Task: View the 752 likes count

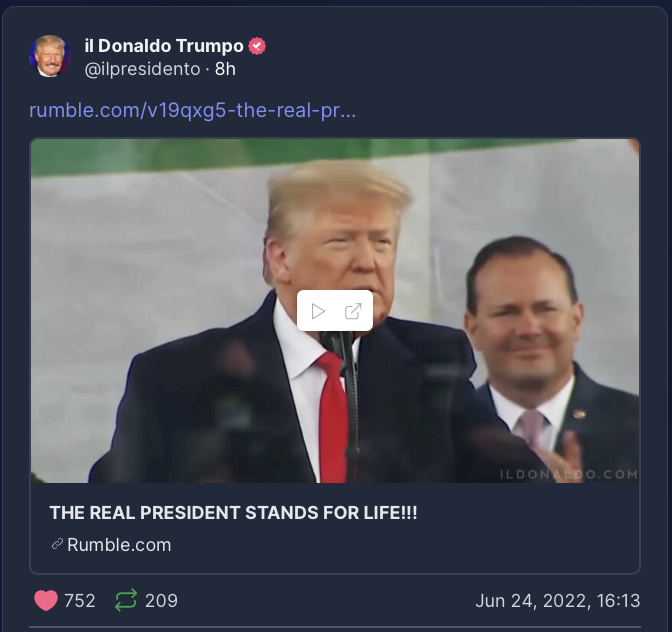Action: [x=80, y=601]
